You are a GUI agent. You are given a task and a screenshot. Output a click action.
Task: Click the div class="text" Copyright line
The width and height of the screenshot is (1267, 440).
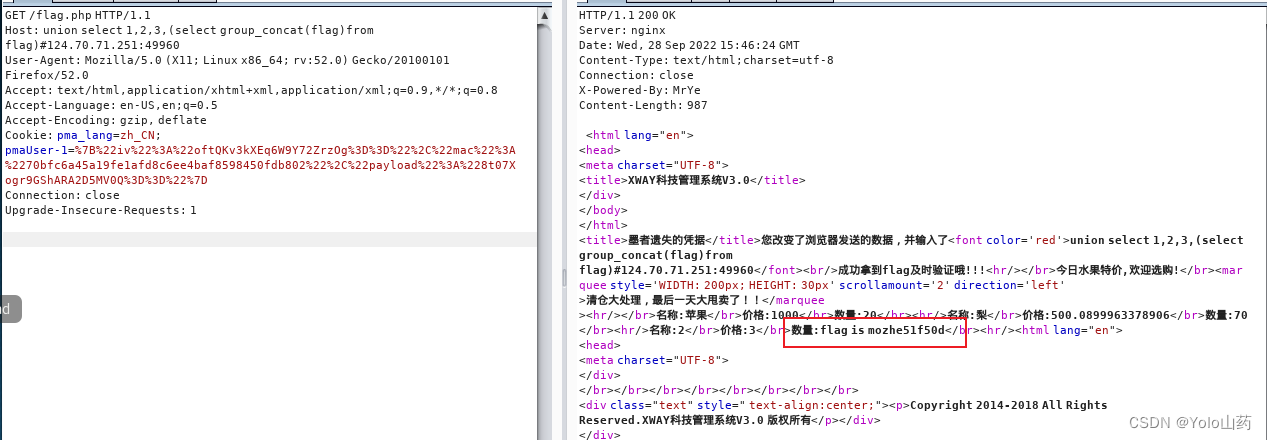point(843,405)
